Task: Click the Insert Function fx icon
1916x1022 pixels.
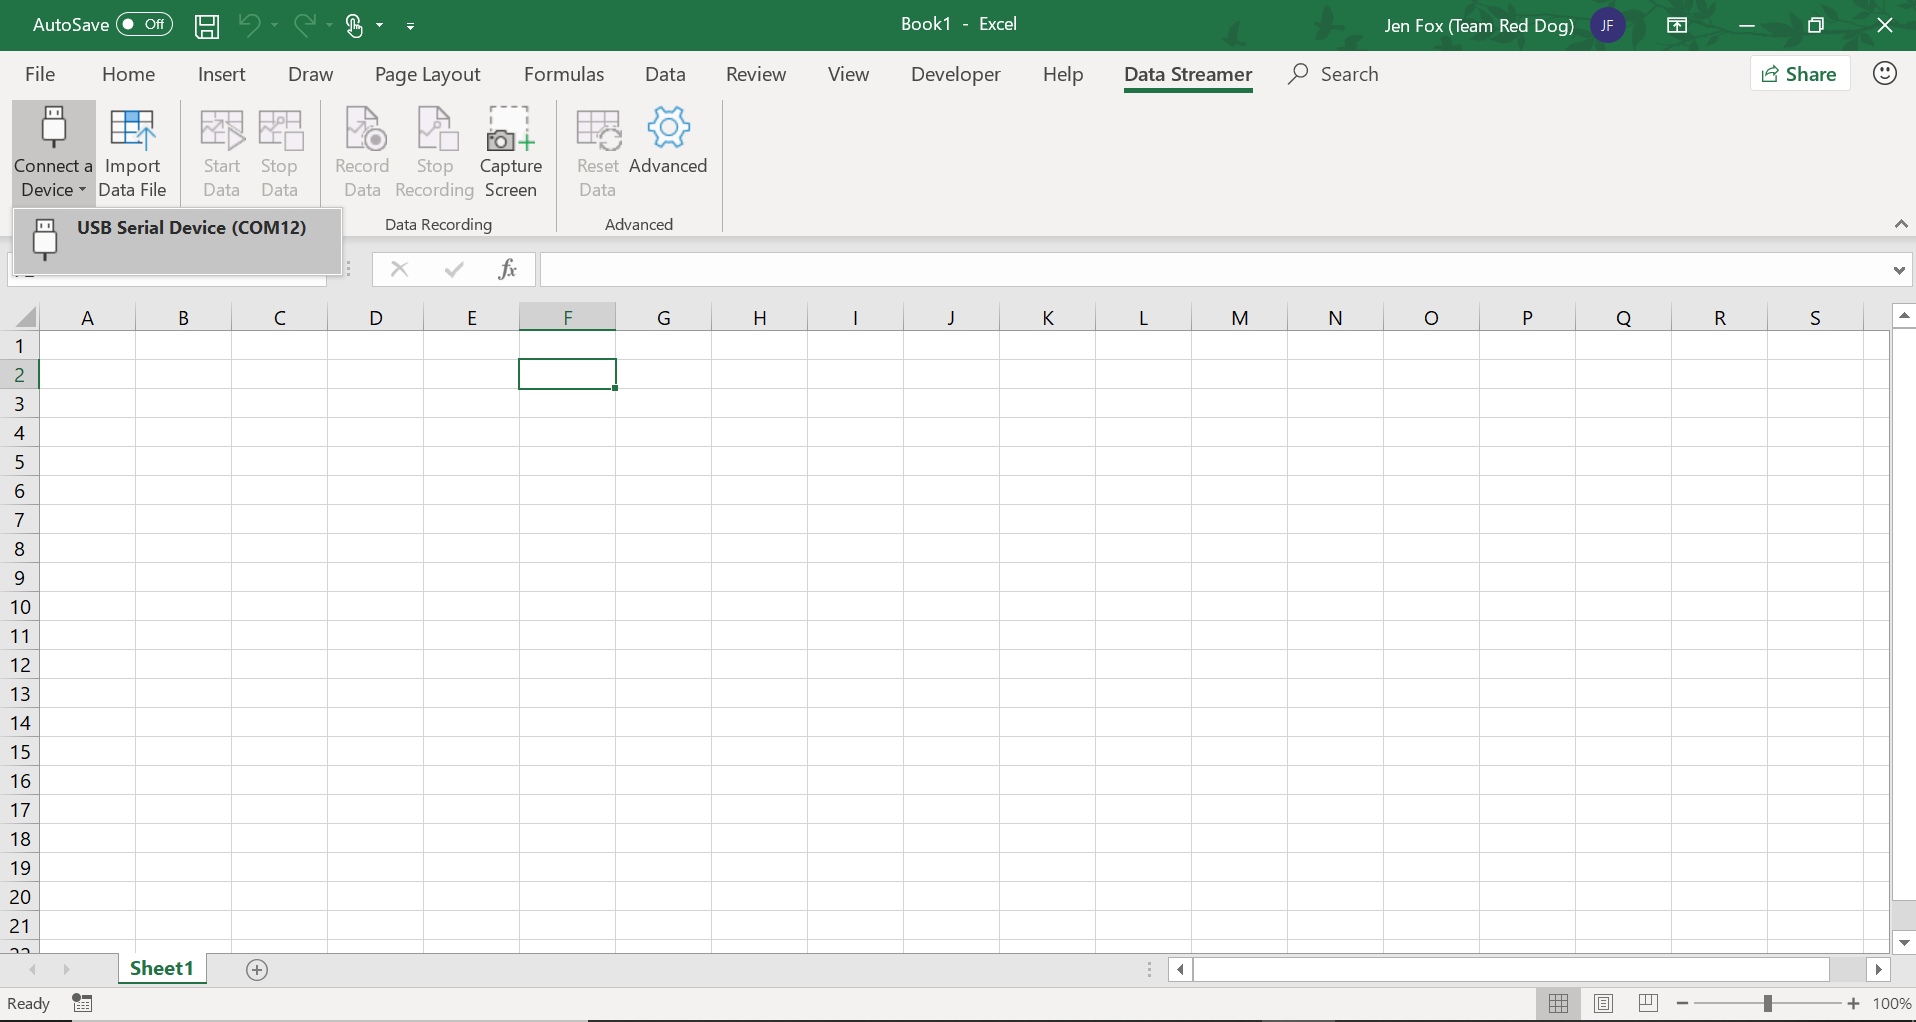Action: [x=508, y=269]
